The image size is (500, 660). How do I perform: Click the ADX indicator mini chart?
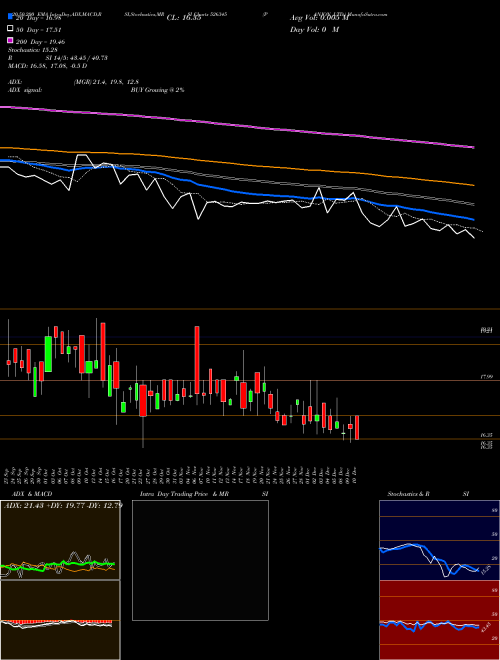coord(60,540)
